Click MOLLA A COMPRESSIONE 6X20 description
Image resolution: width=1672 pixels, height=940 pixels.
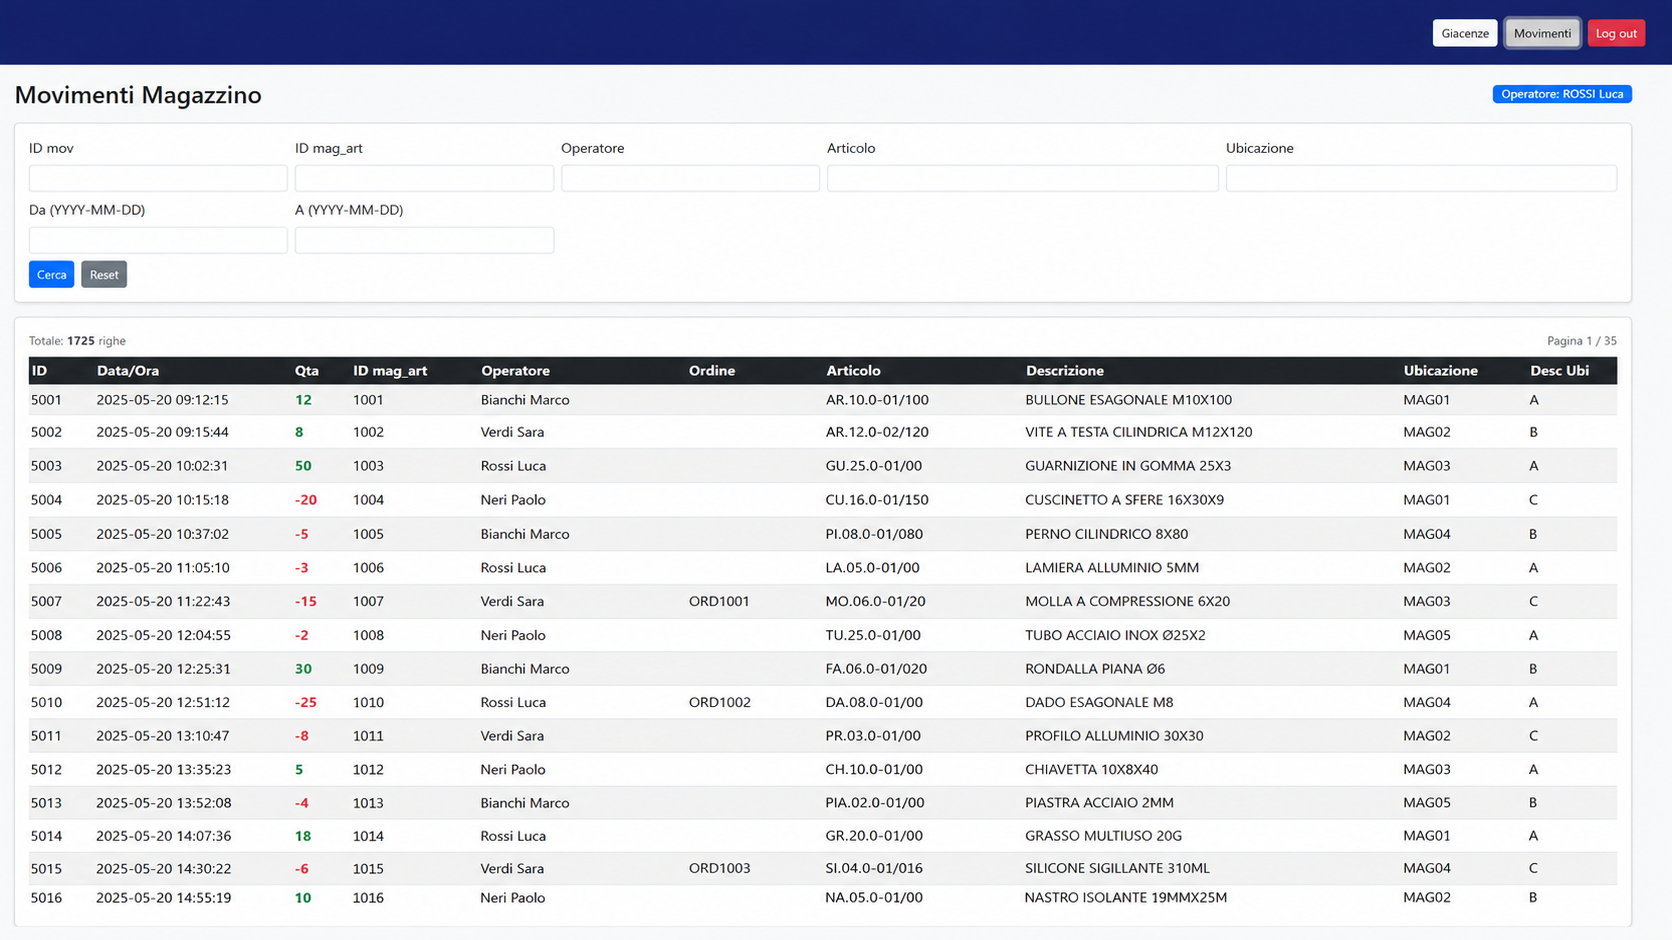(1127, 601)
